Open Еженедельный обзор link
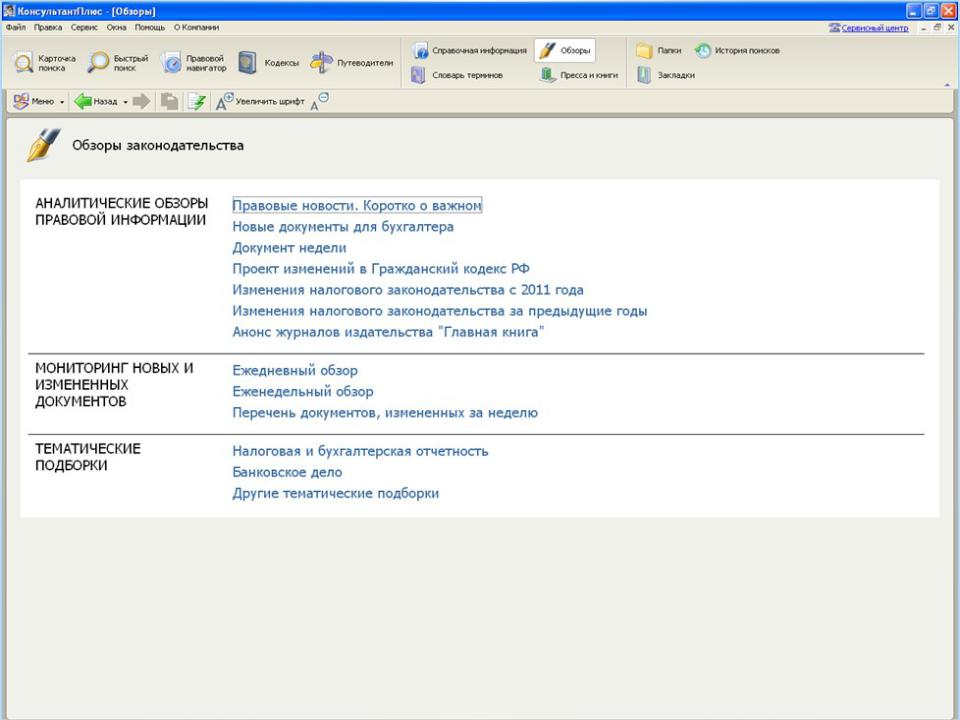The width and height of the screenshot is (960, 720). pos(302,391)
